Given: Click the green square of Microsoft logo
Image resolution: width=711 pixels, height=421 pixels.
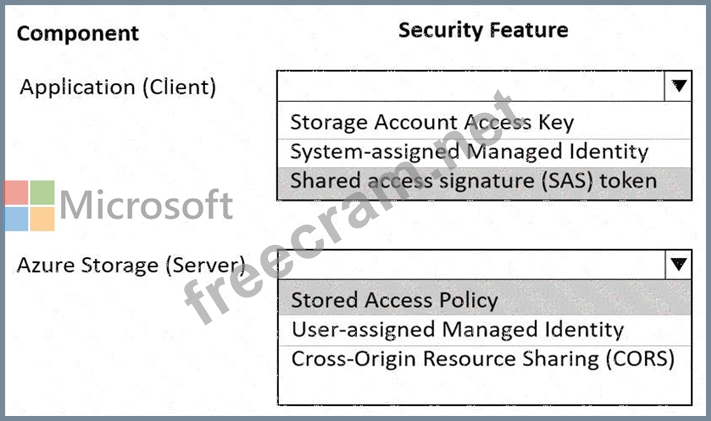Looking at the screenshot, I should [x=42, y=192].
